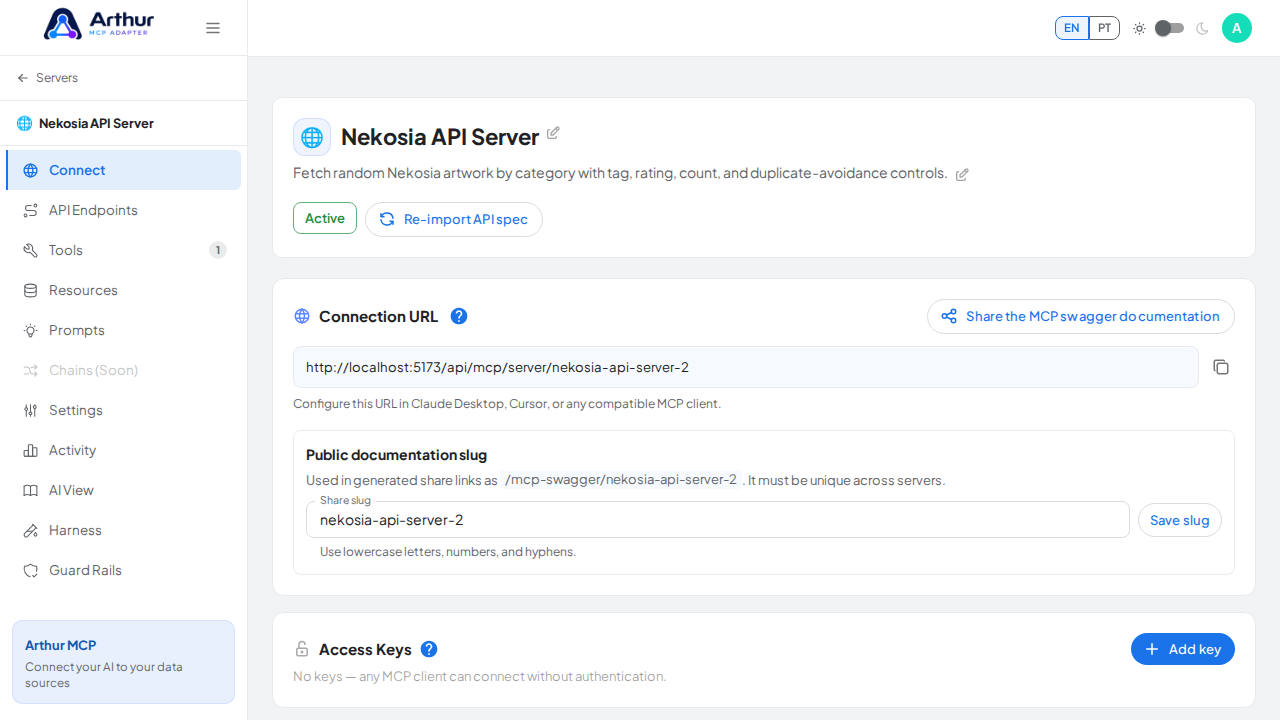Click the Active status badge
1280x720 pixels.
325,218
